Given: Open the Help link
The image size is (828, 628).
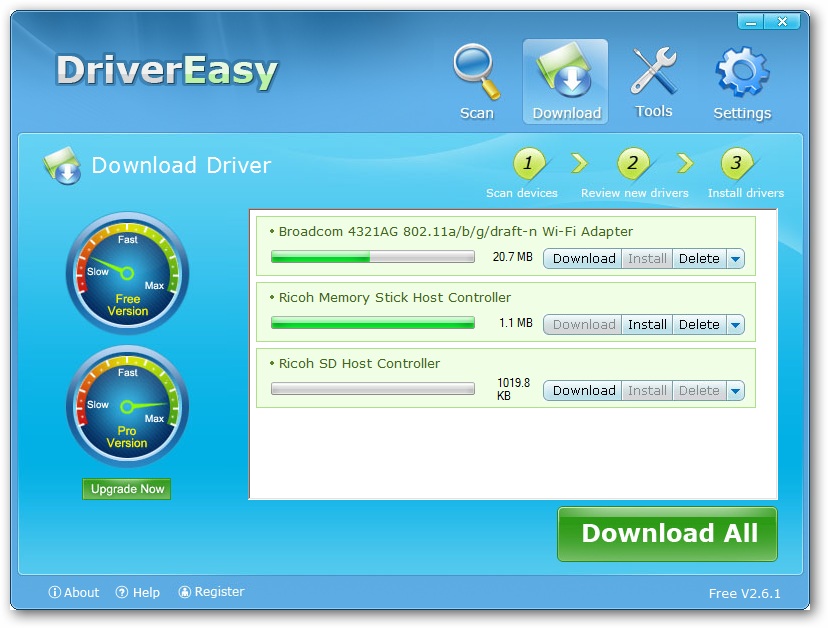Looking at the screenshot, I should (146, 593).
